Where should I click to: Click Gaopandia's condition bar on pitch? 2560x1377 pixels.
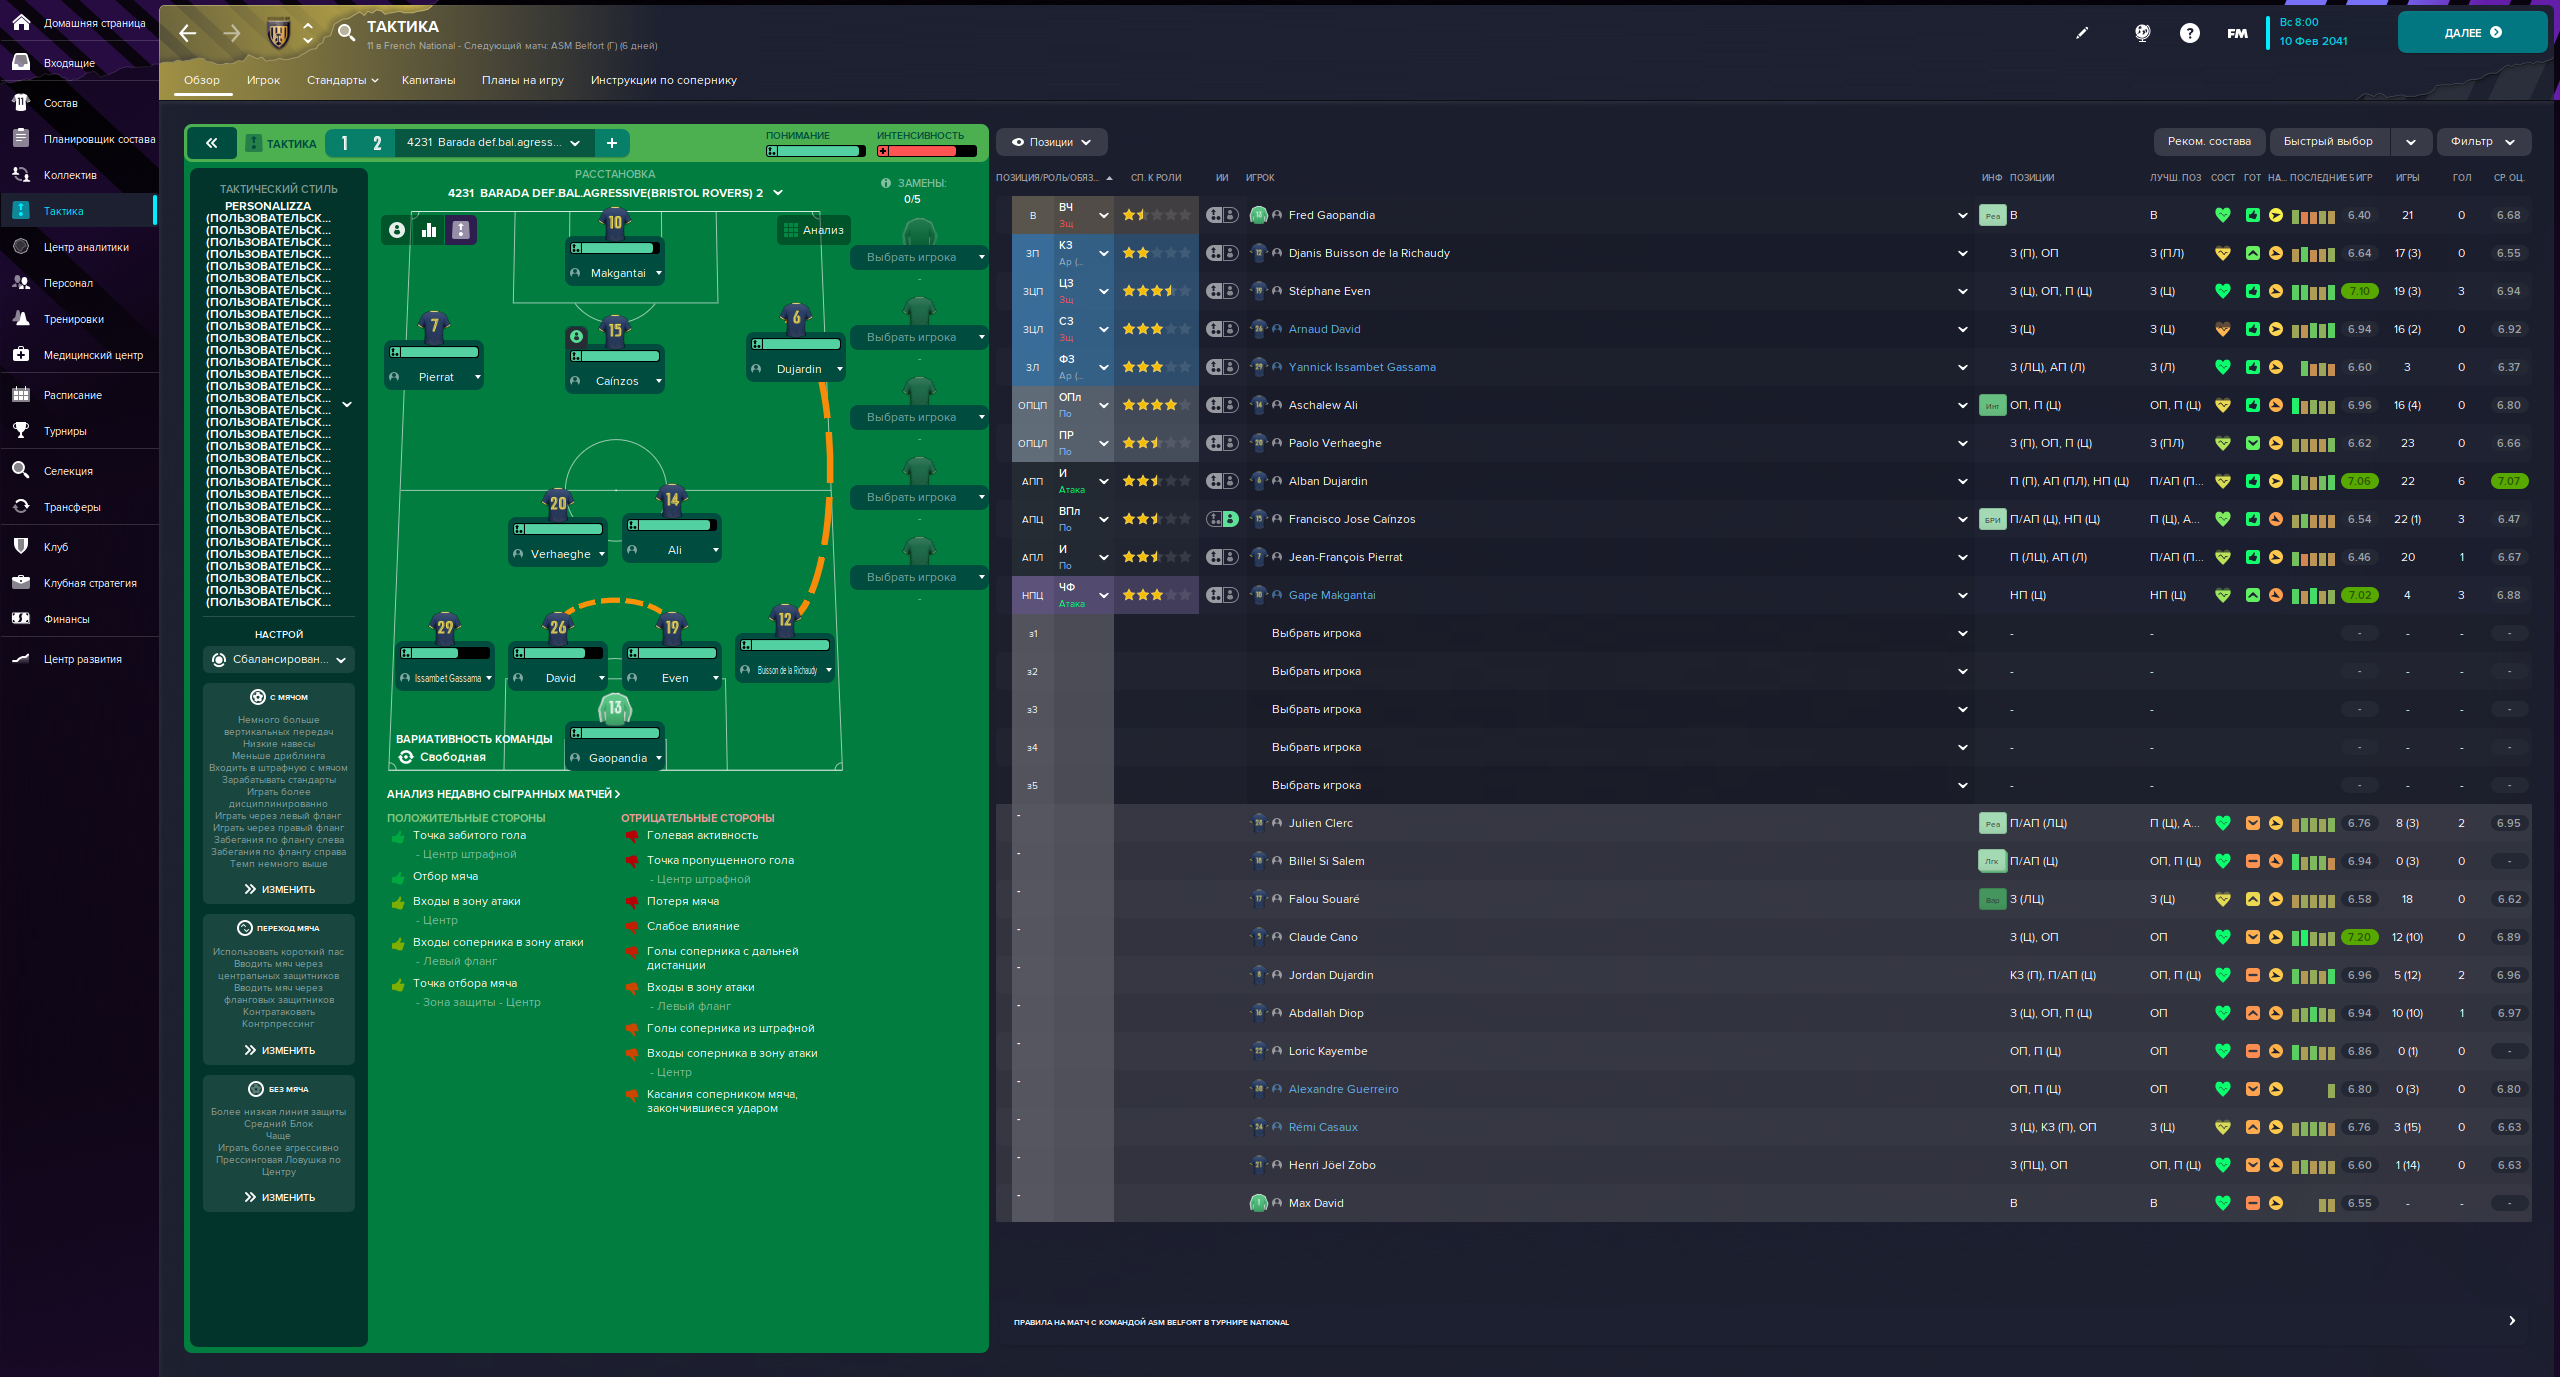click(x=615, y=733)
